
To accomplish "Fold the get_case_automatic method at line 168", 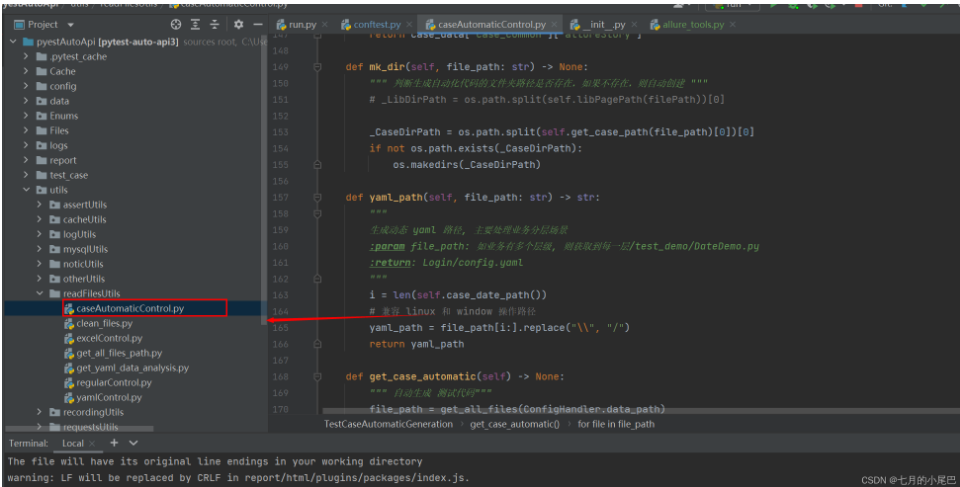I will click(x=317, y=376).
